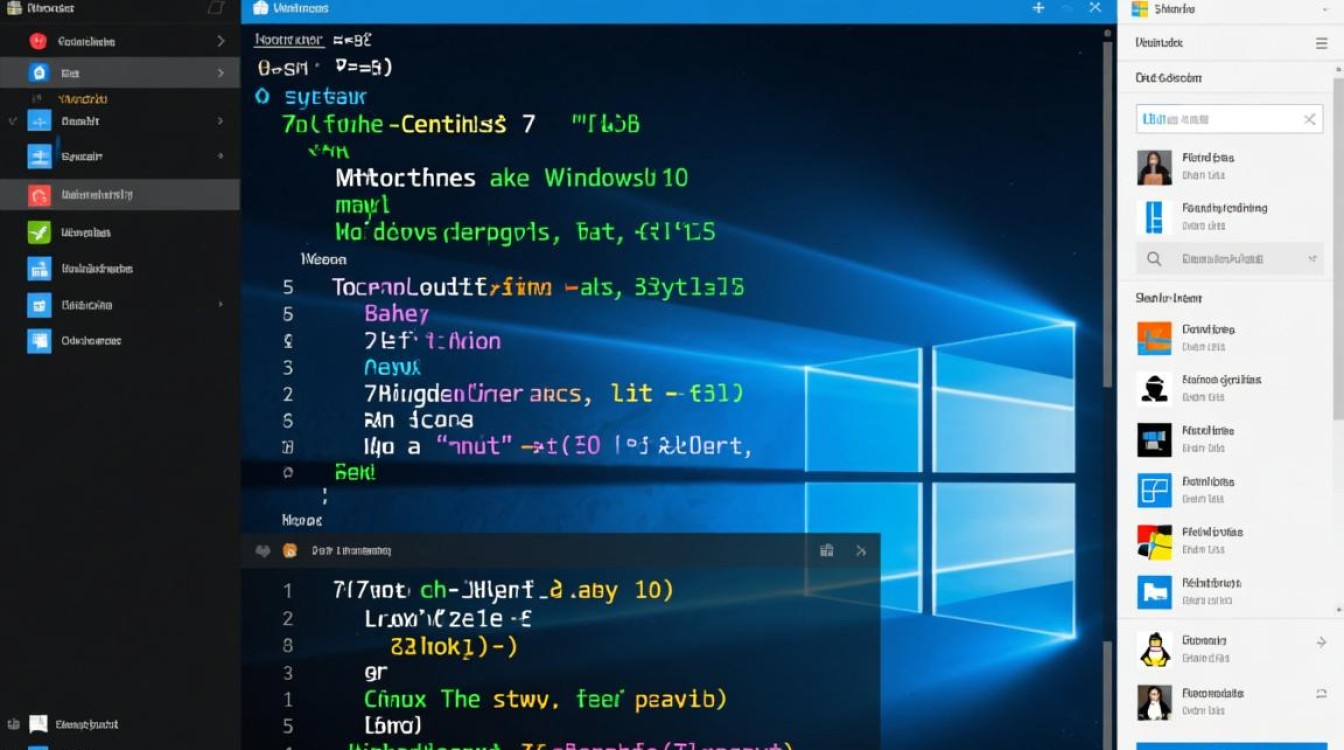Copy terminal output using the clipboard icon

click(827, 550)
